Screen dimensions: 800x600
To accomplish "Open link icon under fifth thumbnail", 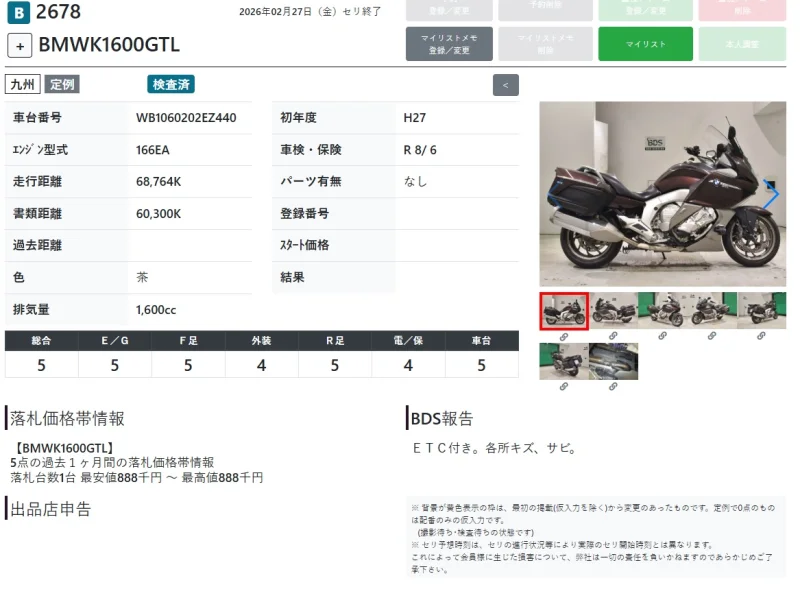I will pos(761,336).
